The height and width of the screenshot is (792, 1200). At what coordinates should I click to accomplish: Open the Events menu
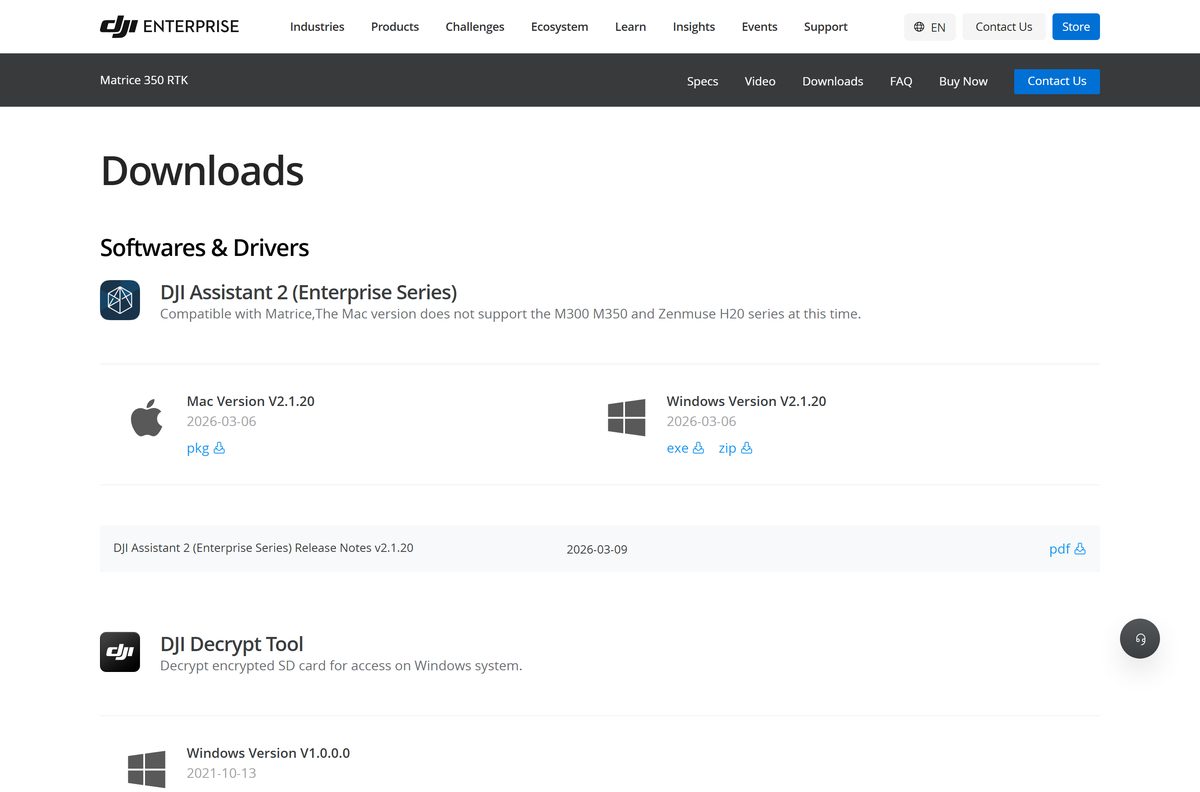pos(760,27)
